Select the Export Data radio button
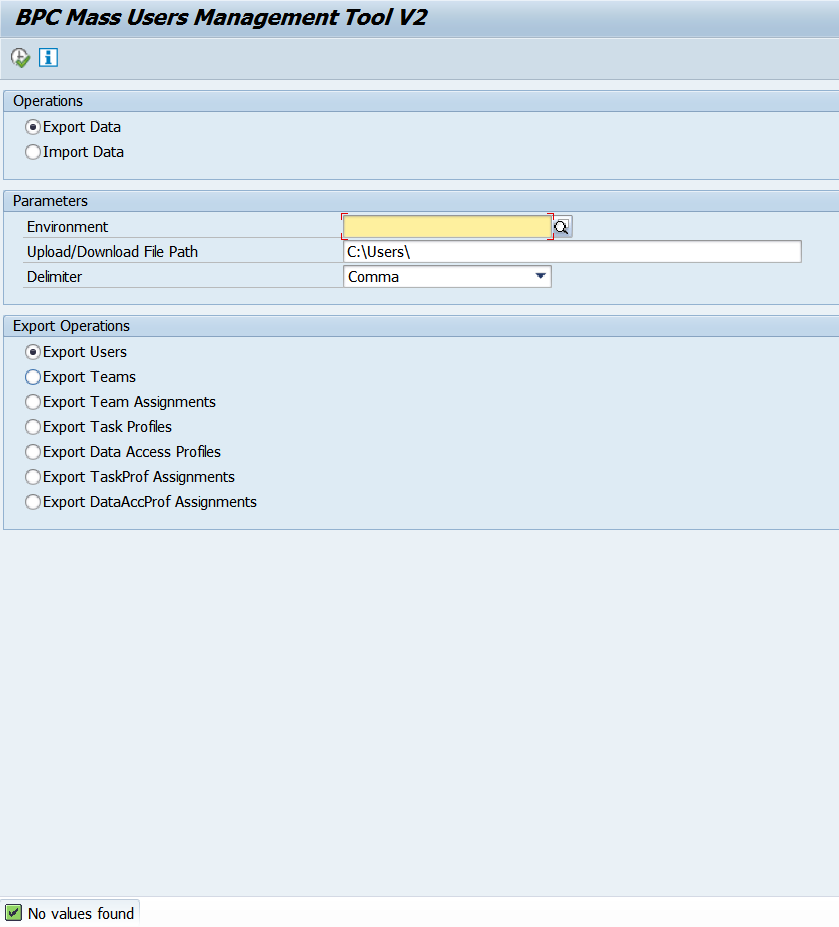Screen dimensions: 839x927 pyautogui.click(x=33, y=127)
